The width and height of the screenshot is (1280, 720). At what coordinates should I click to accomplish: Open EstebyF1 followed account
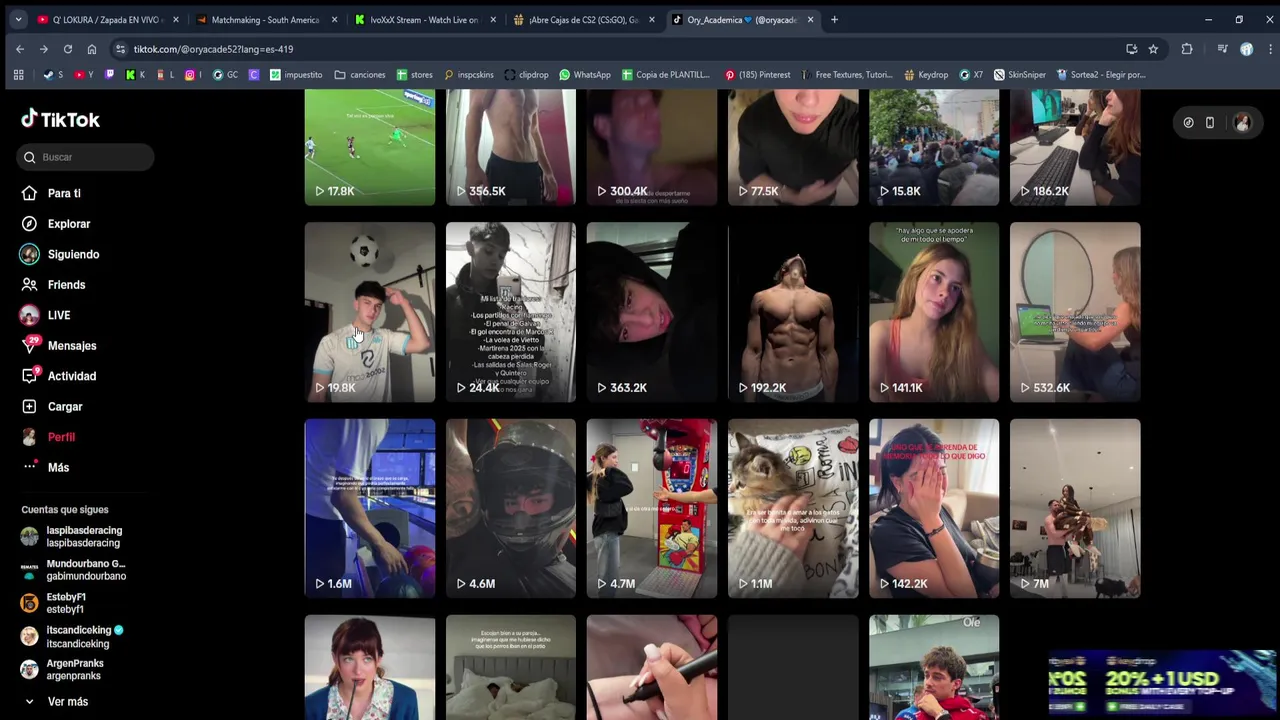[x=66, y=603]
